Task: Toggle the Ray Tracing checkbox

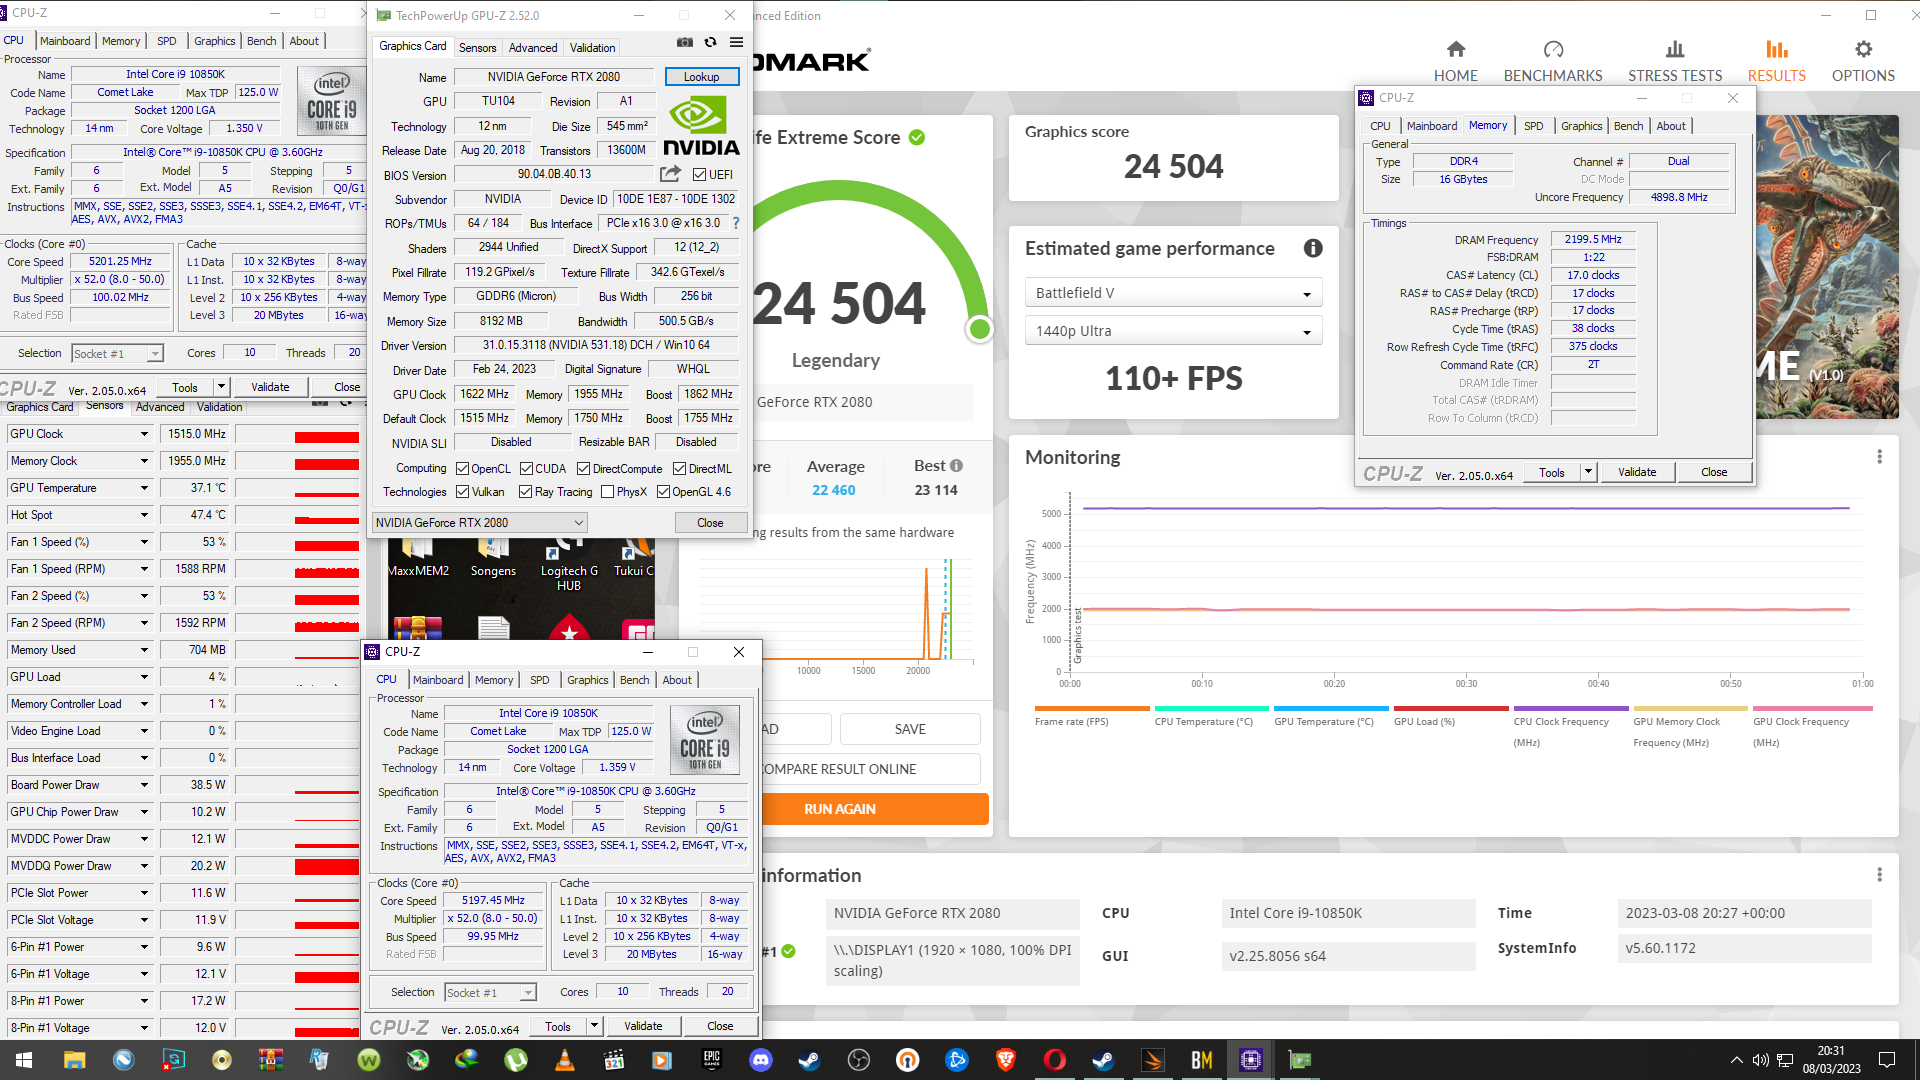Action: [x=525, y=492]
